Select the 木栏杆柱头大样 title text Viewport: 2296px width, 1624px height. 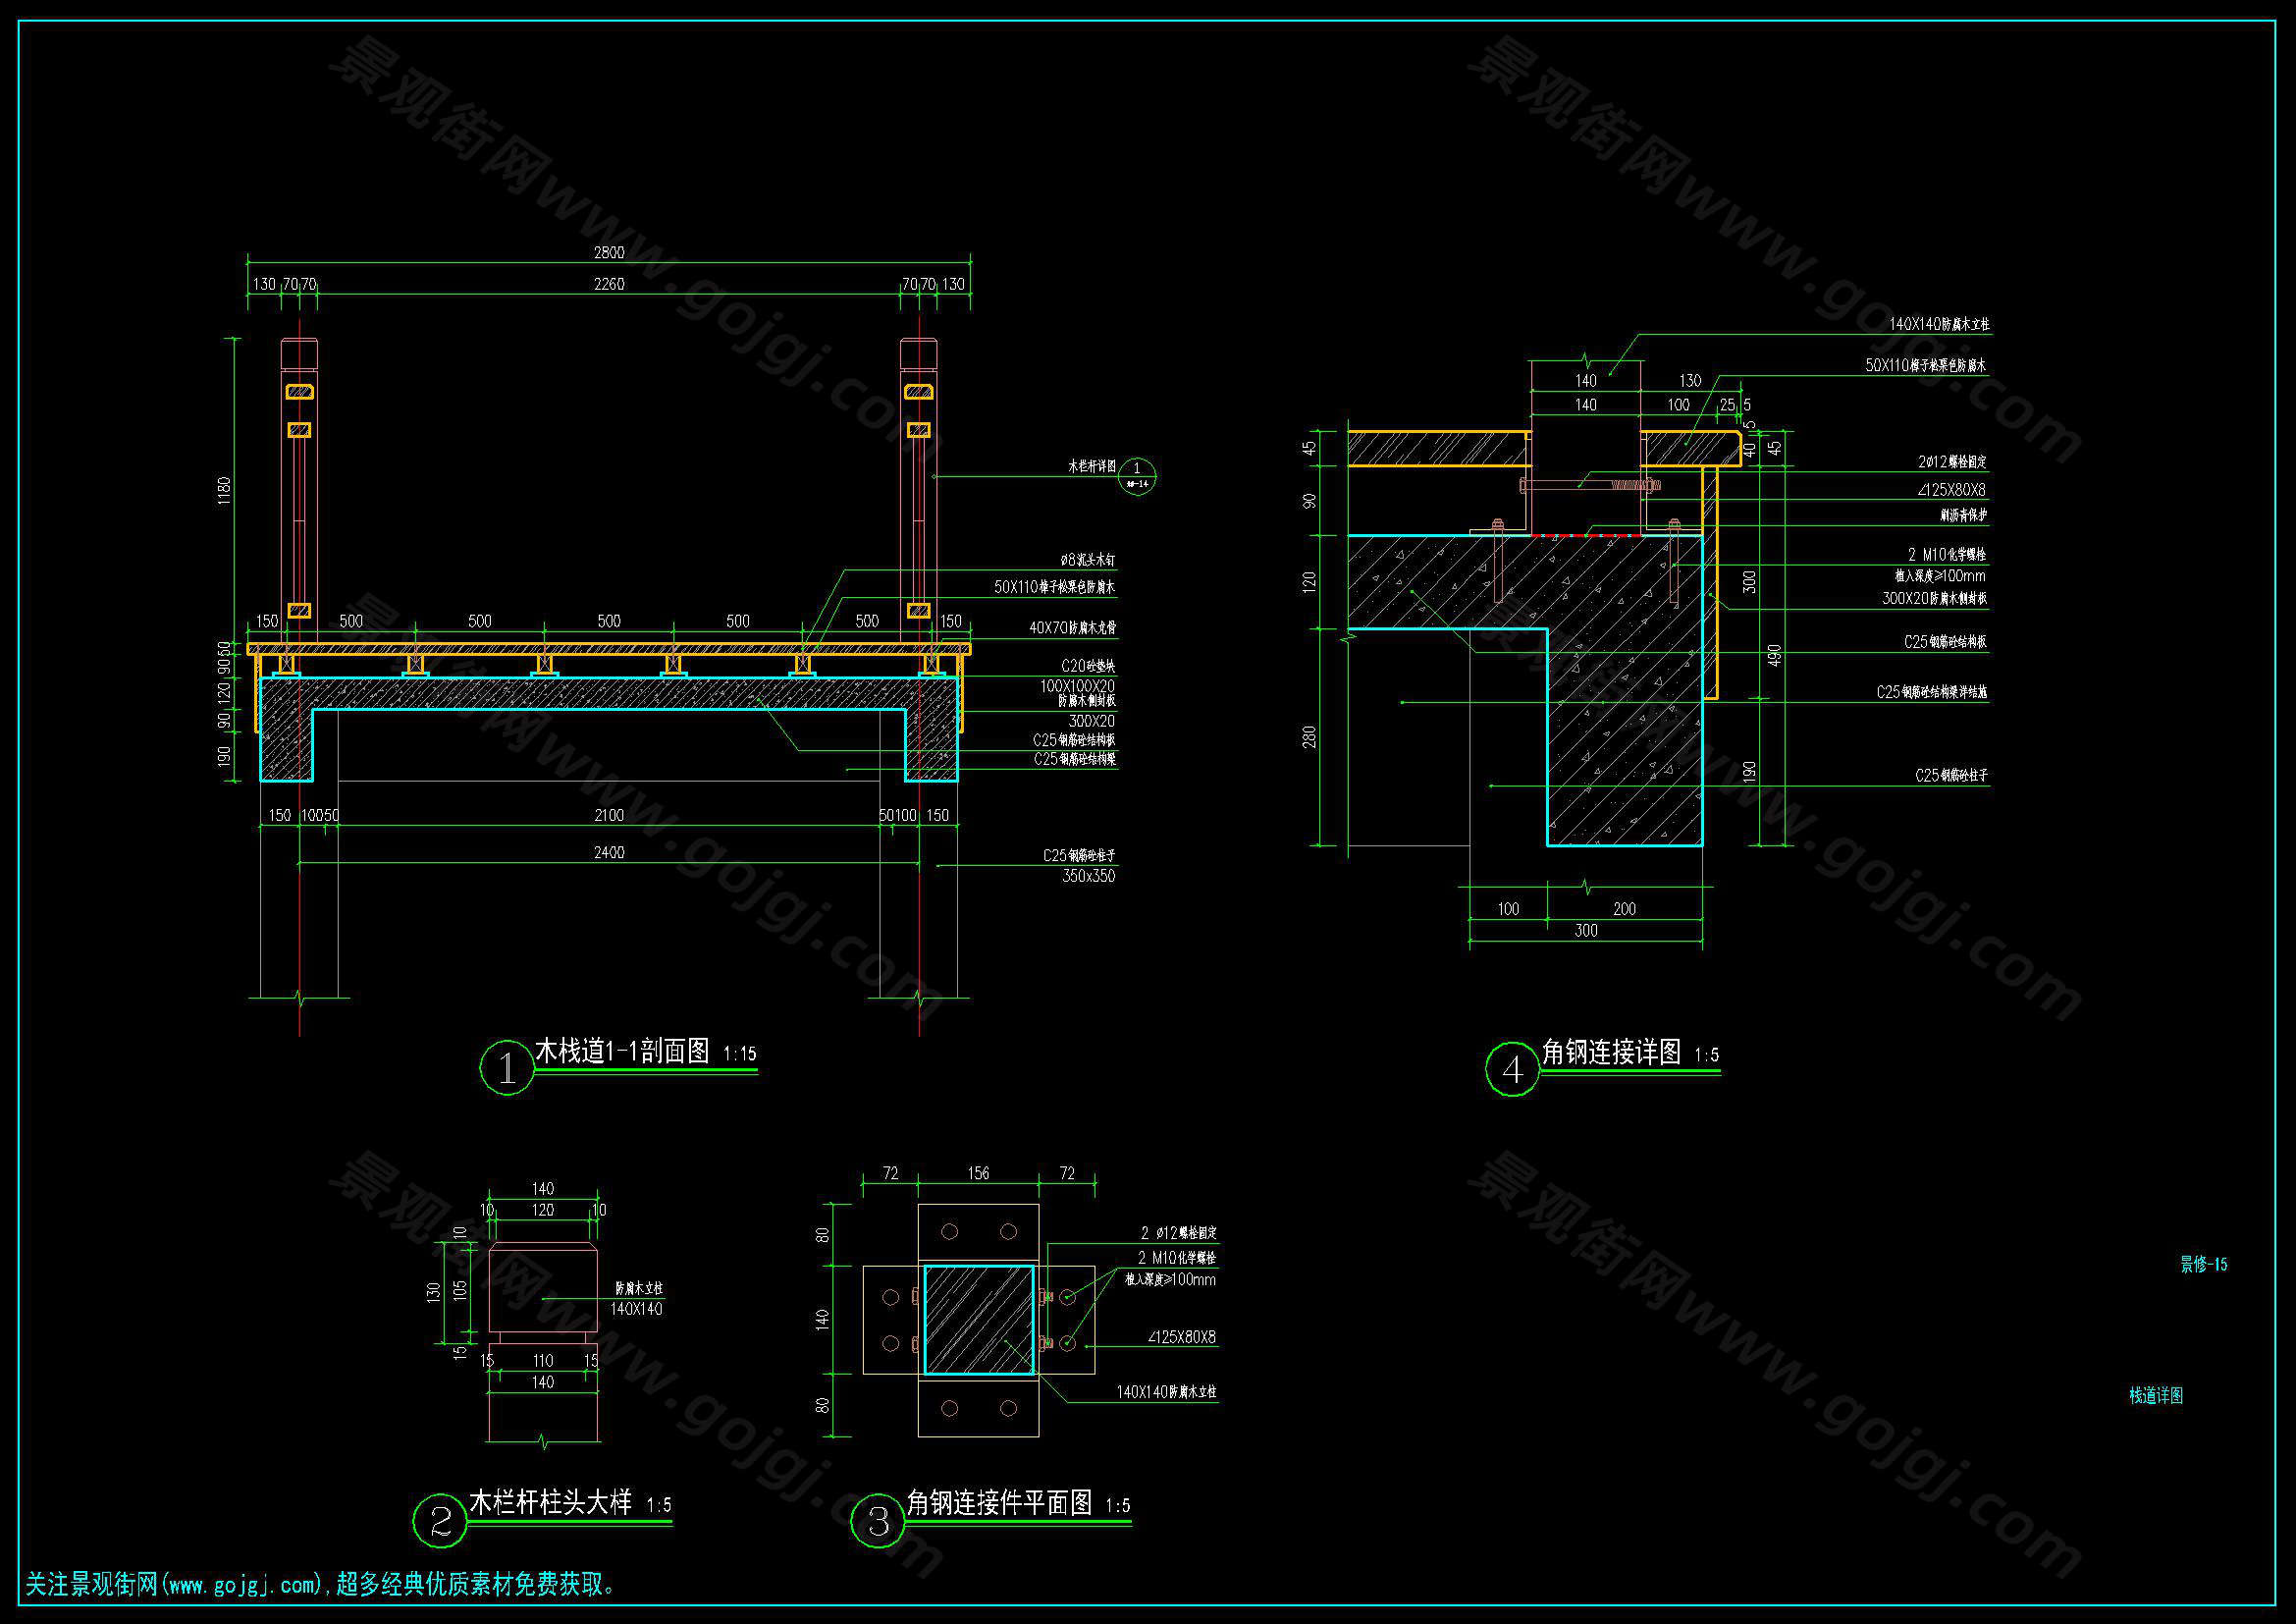point(550,1502)
